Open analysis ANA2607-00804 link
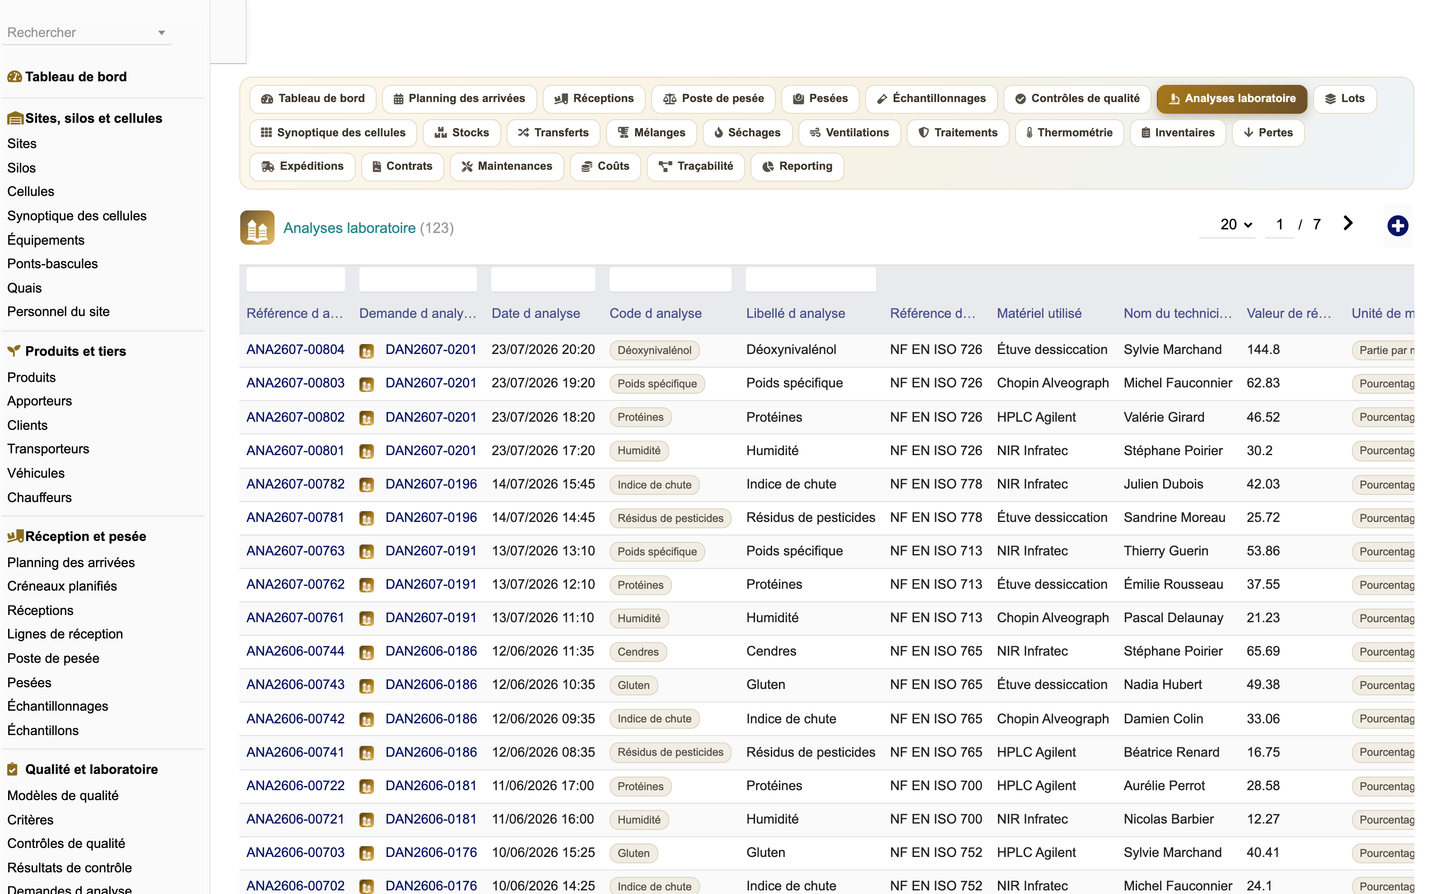The height and width of the screenshot is (894, 1445). tap(295, 349)
